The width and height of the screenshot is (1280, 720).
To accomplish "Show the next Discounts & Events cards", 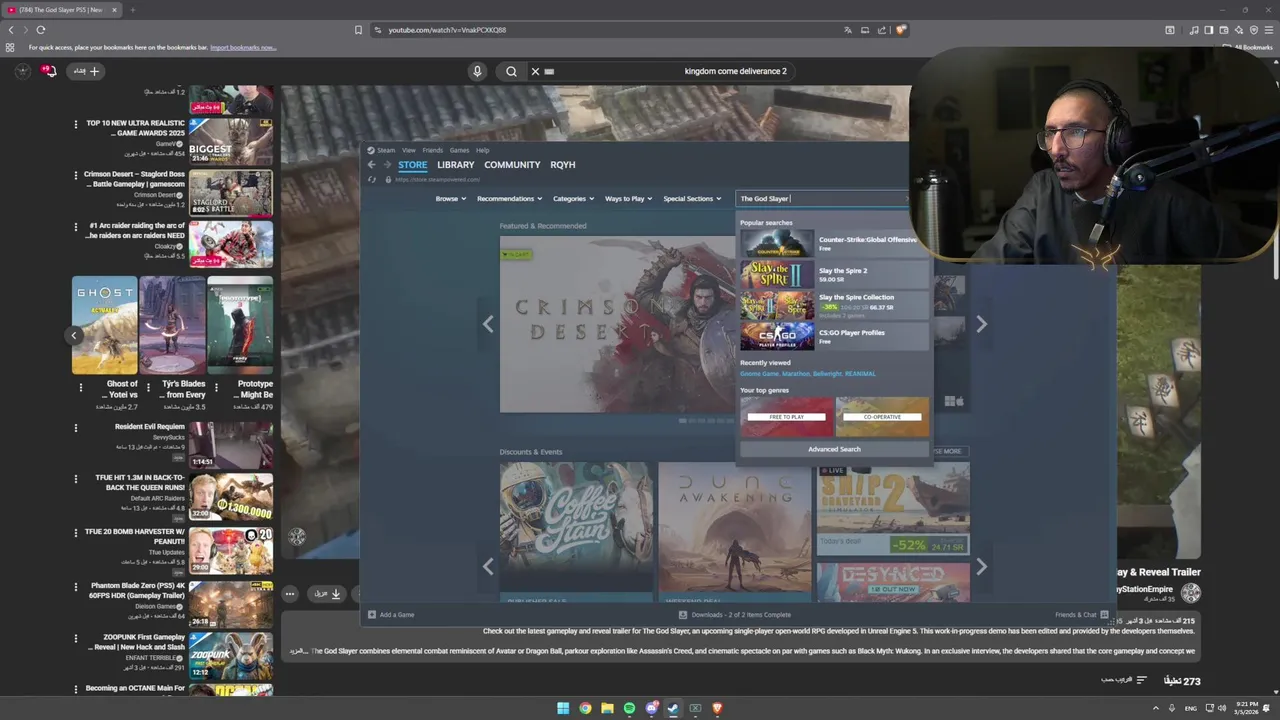I will [981, 566].
